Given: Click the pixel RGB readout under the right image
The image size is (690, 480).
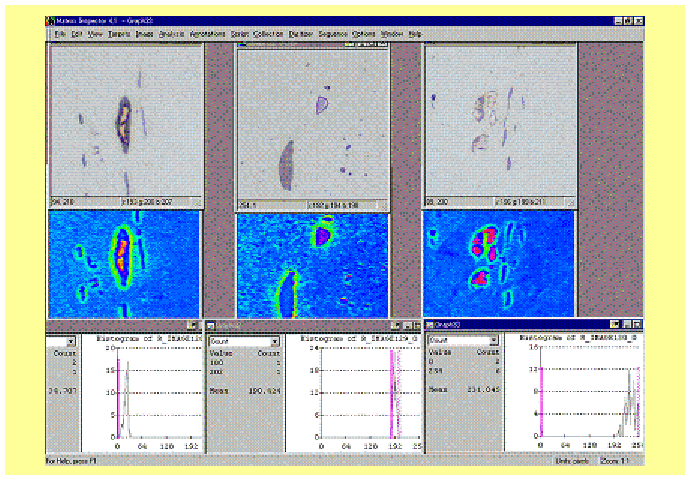Looking at the screenshot, I should [x=520, y=202].
